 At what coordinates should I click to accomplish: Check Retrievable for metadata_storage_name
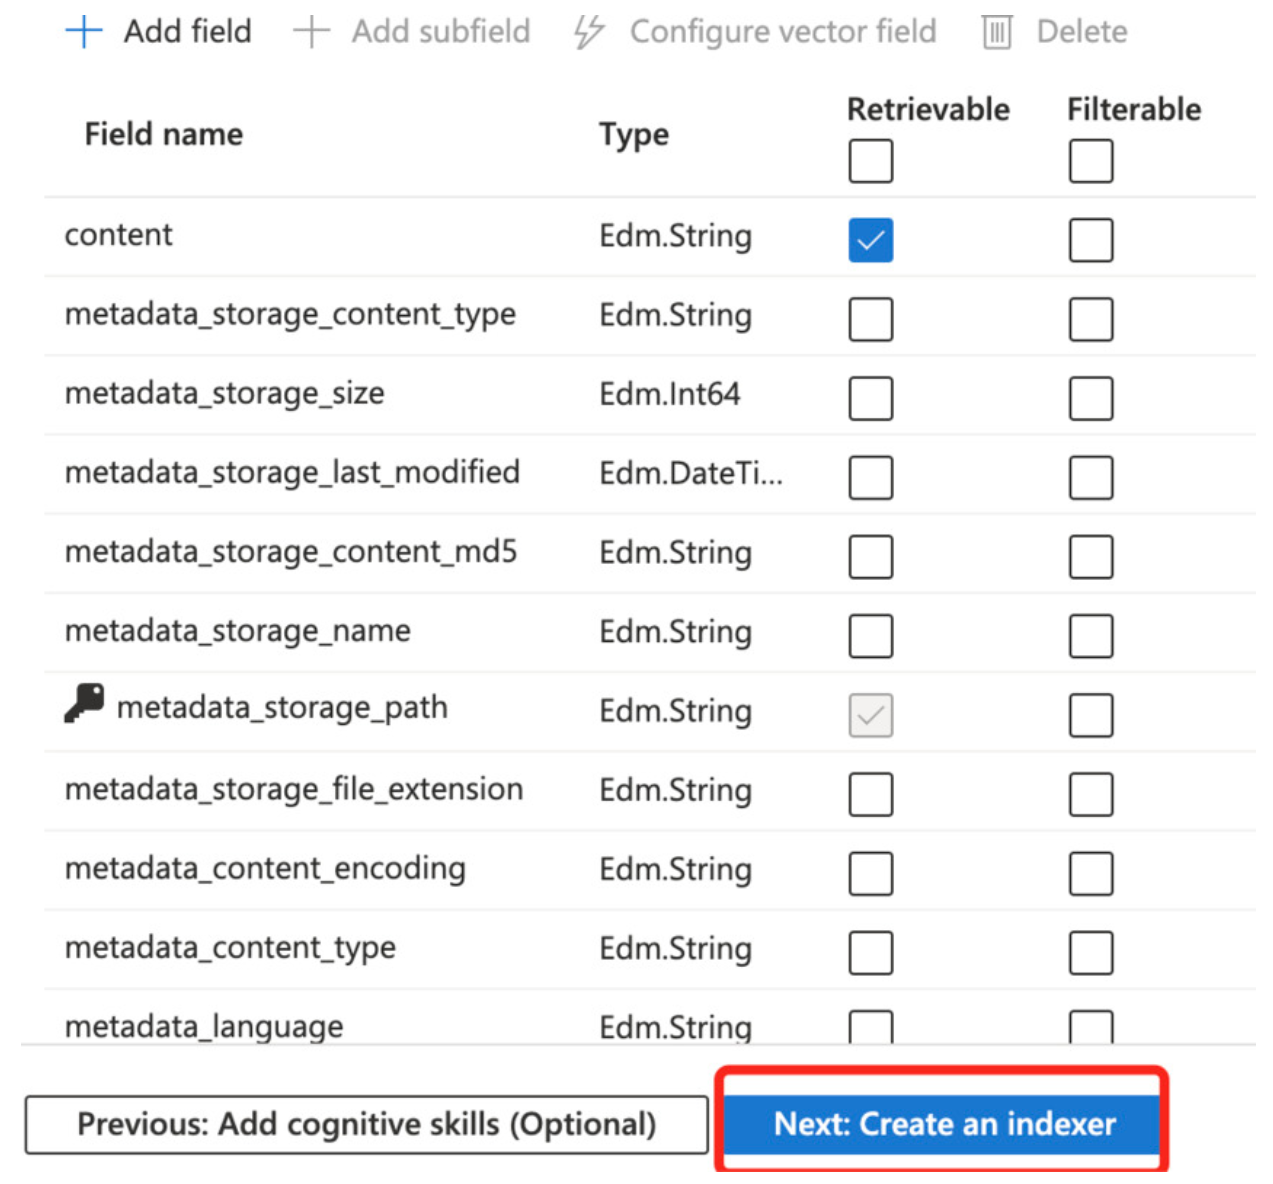(x=870, y=636)
